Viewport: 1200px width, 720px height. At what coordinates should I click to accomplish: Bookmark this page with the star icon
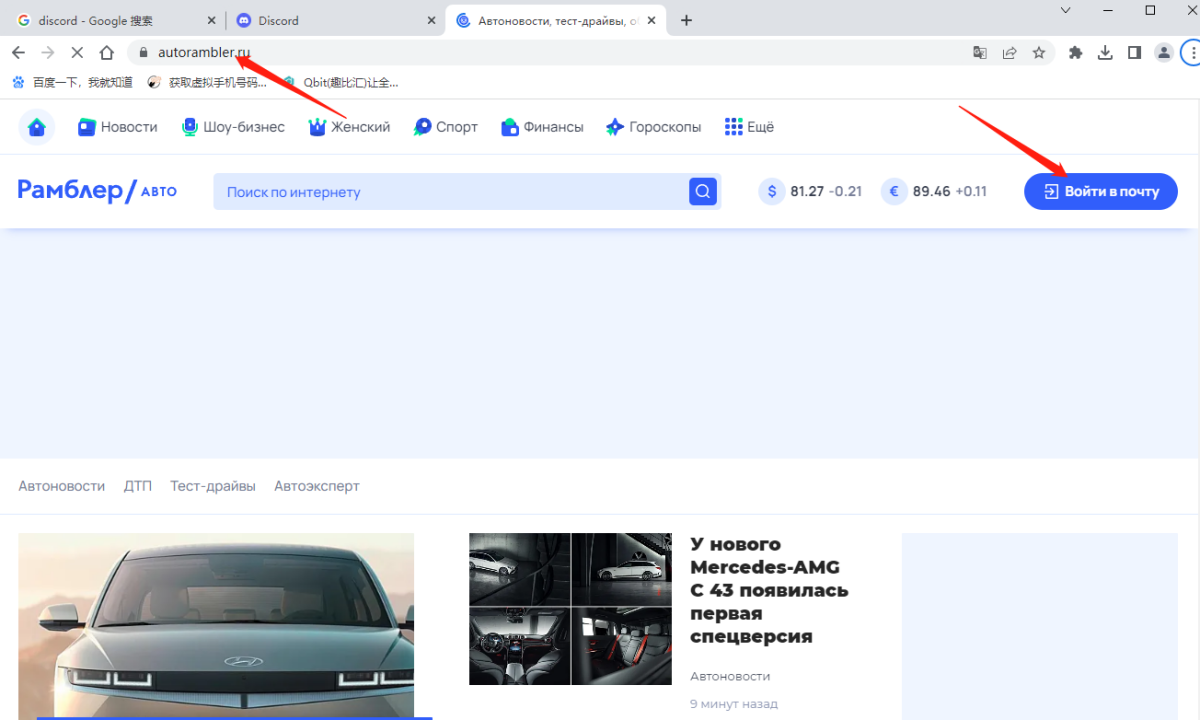(x=1039, y=53)
